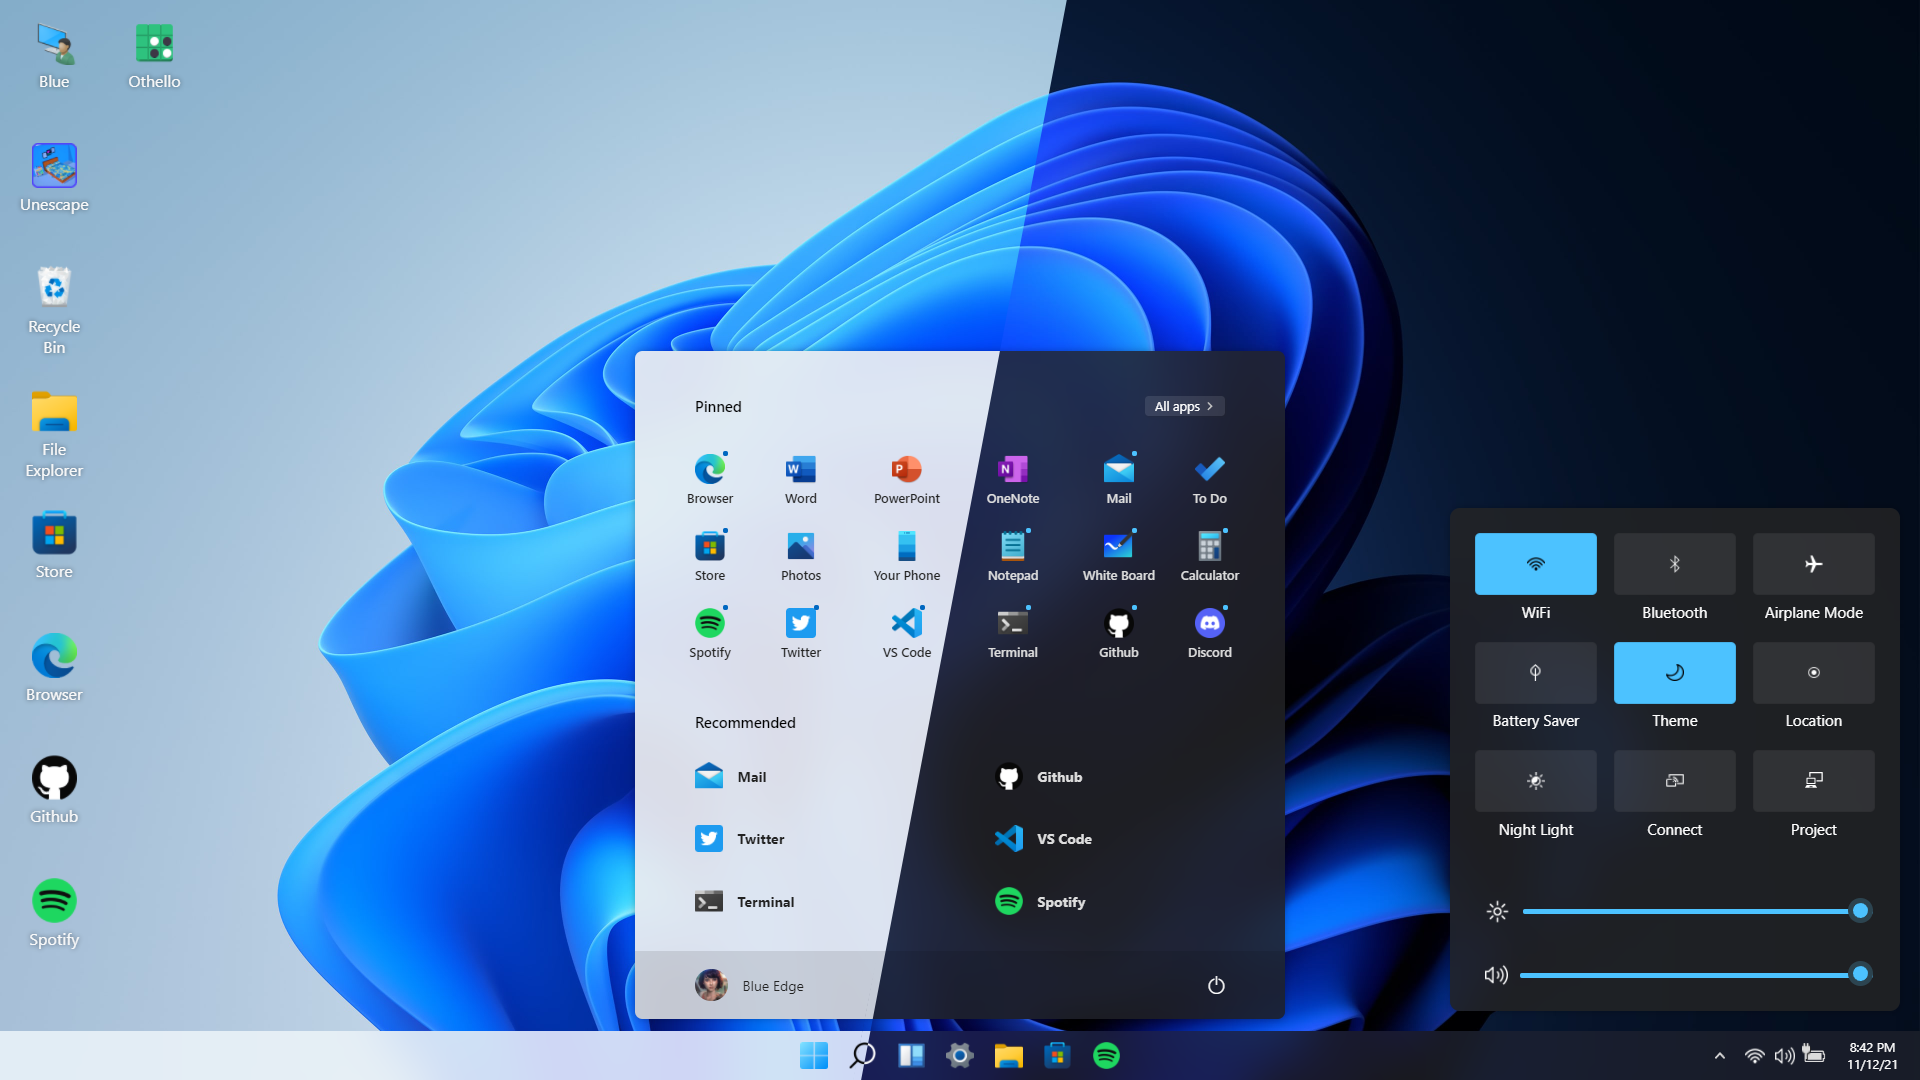Open power options from Start menu
Viewport: 1920px width, 1080px height.
click(x=1216, y=985)
